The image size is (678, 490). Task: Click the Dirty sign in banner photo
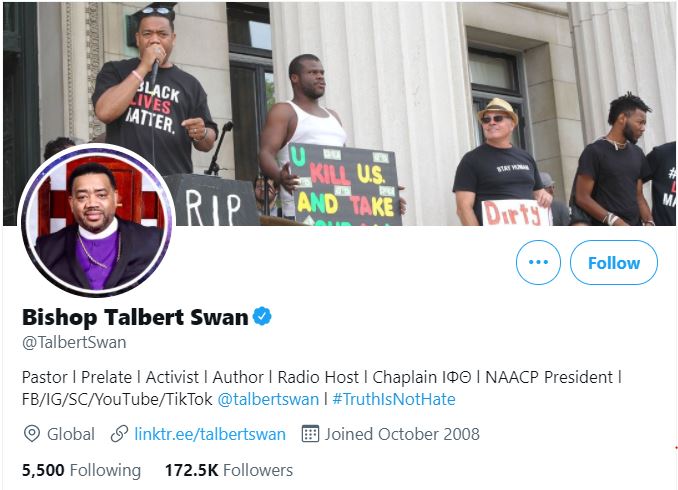pyautogui.click(x=516, y=212)
